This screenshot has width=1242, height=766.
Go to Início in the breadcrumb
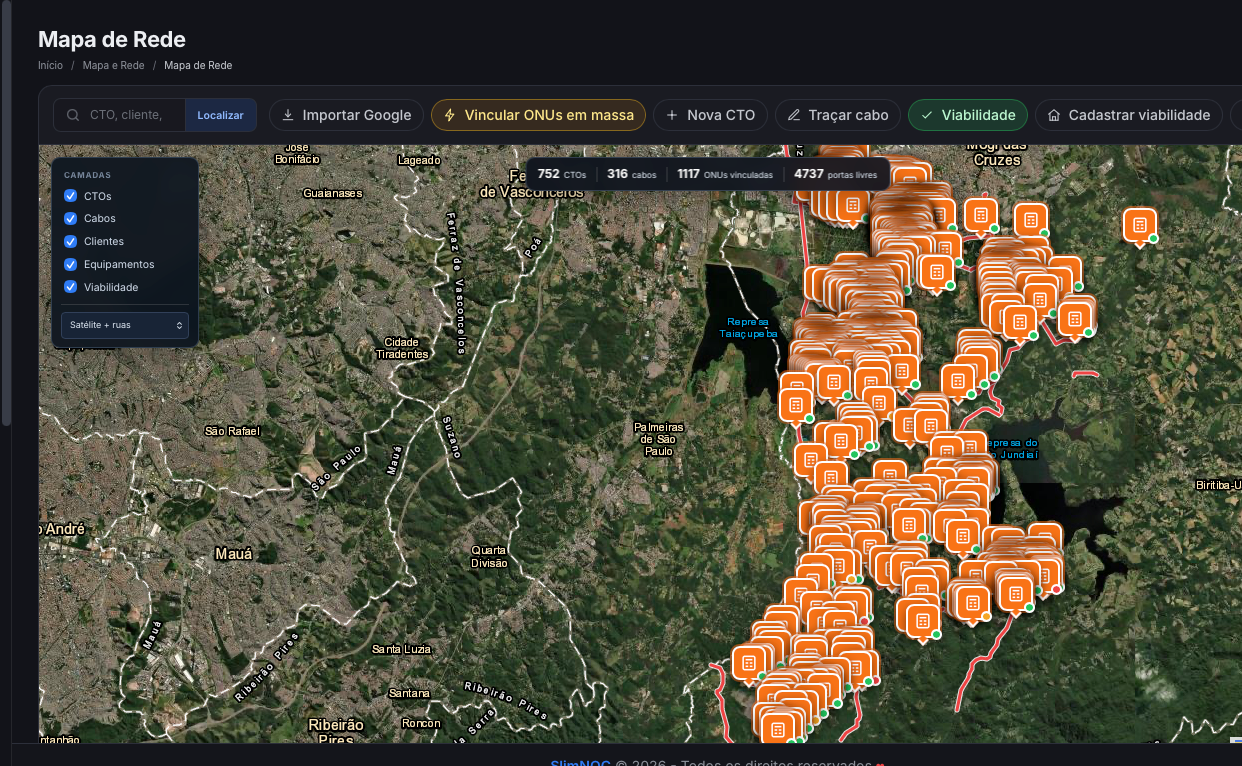50,65
